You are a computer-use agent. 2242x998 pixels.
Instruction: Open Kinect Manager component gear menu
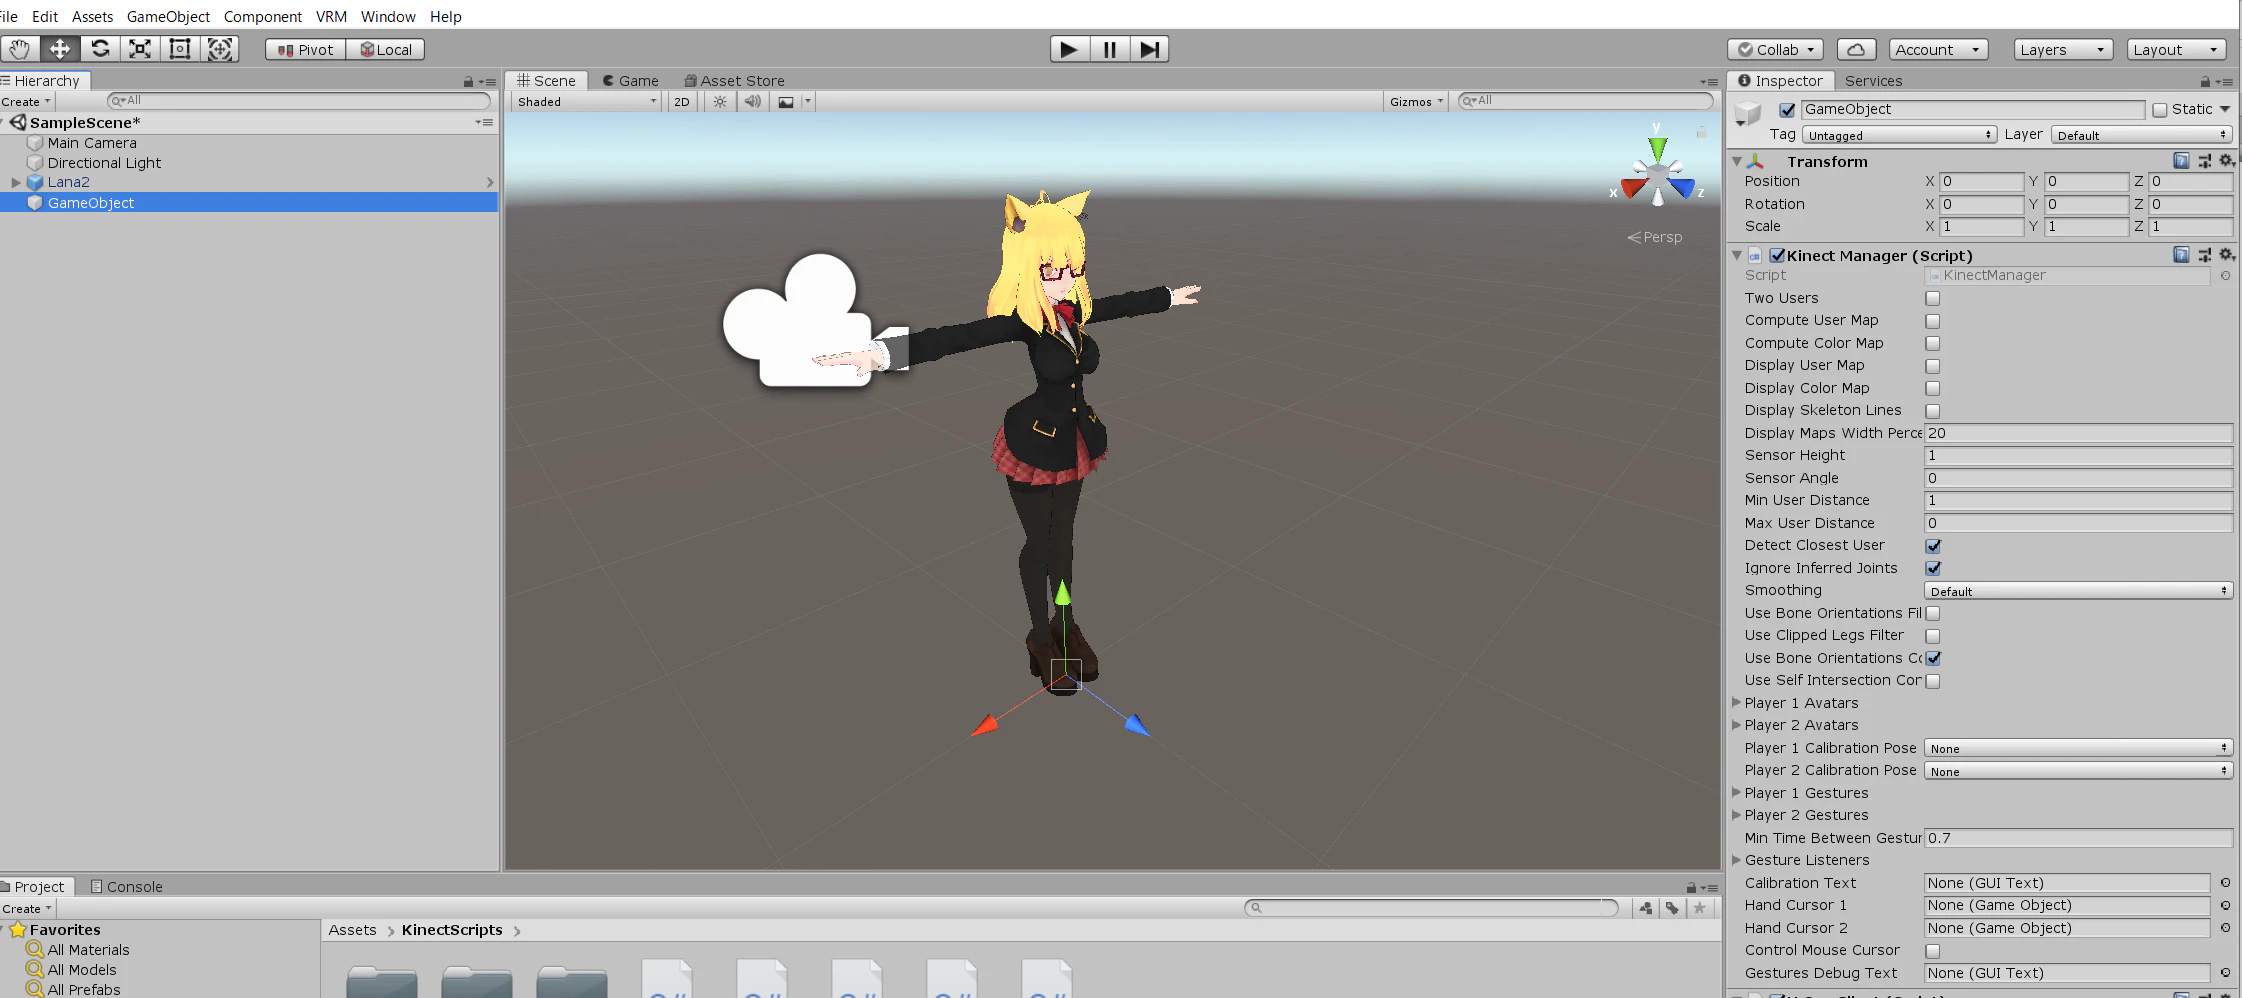2227,255
